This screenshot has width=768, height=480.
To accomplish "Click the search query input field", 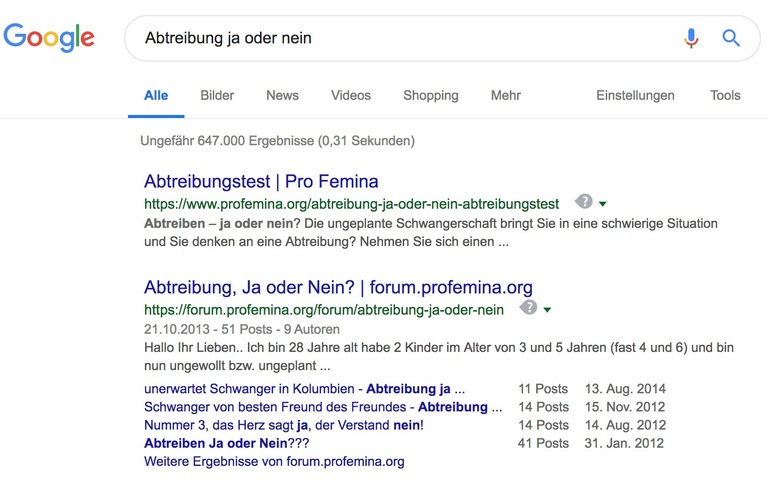I will click(x=400, y=38).
